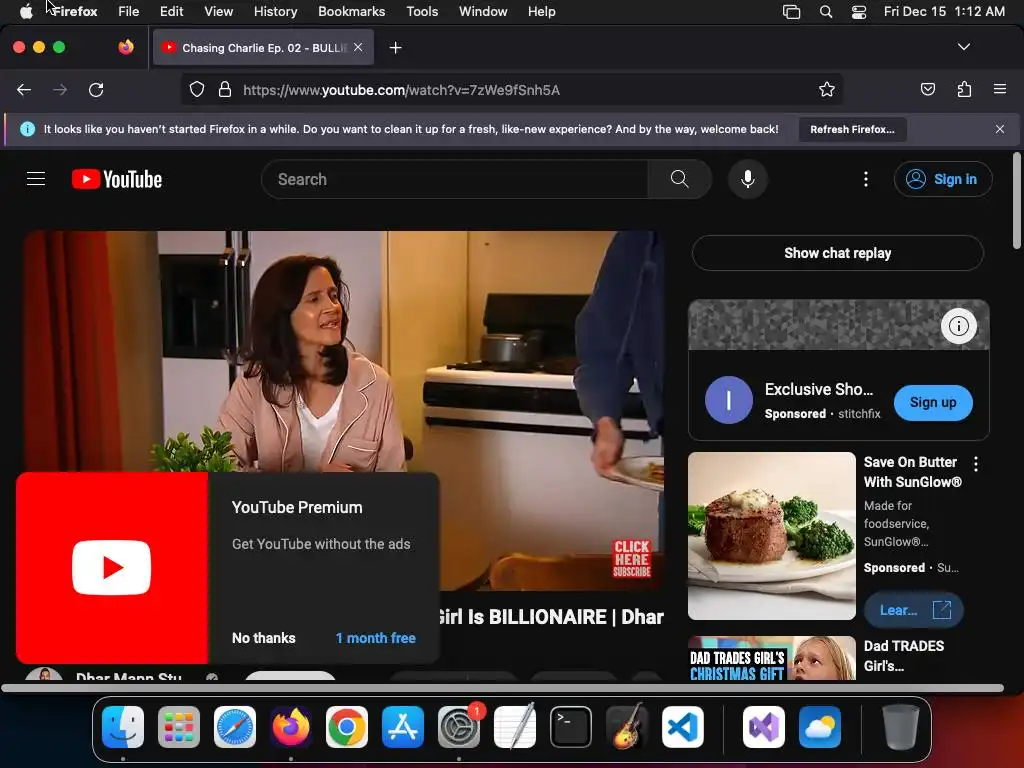Click the page vertical scrollbar
The width and height of the screenshot is (1024, 768).
[x=1016, y=200]
